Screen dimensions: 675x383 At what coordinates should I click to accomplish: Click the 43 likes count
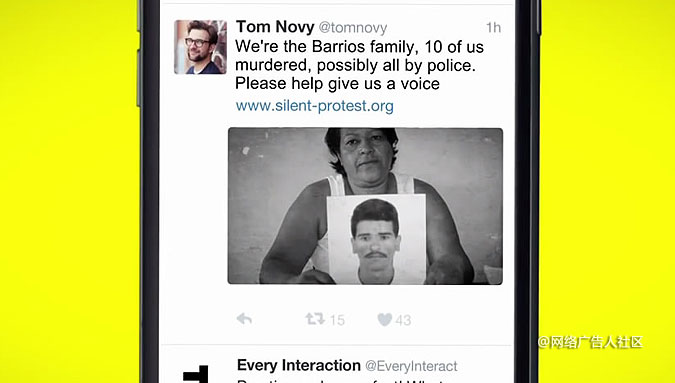pos(403,320)
